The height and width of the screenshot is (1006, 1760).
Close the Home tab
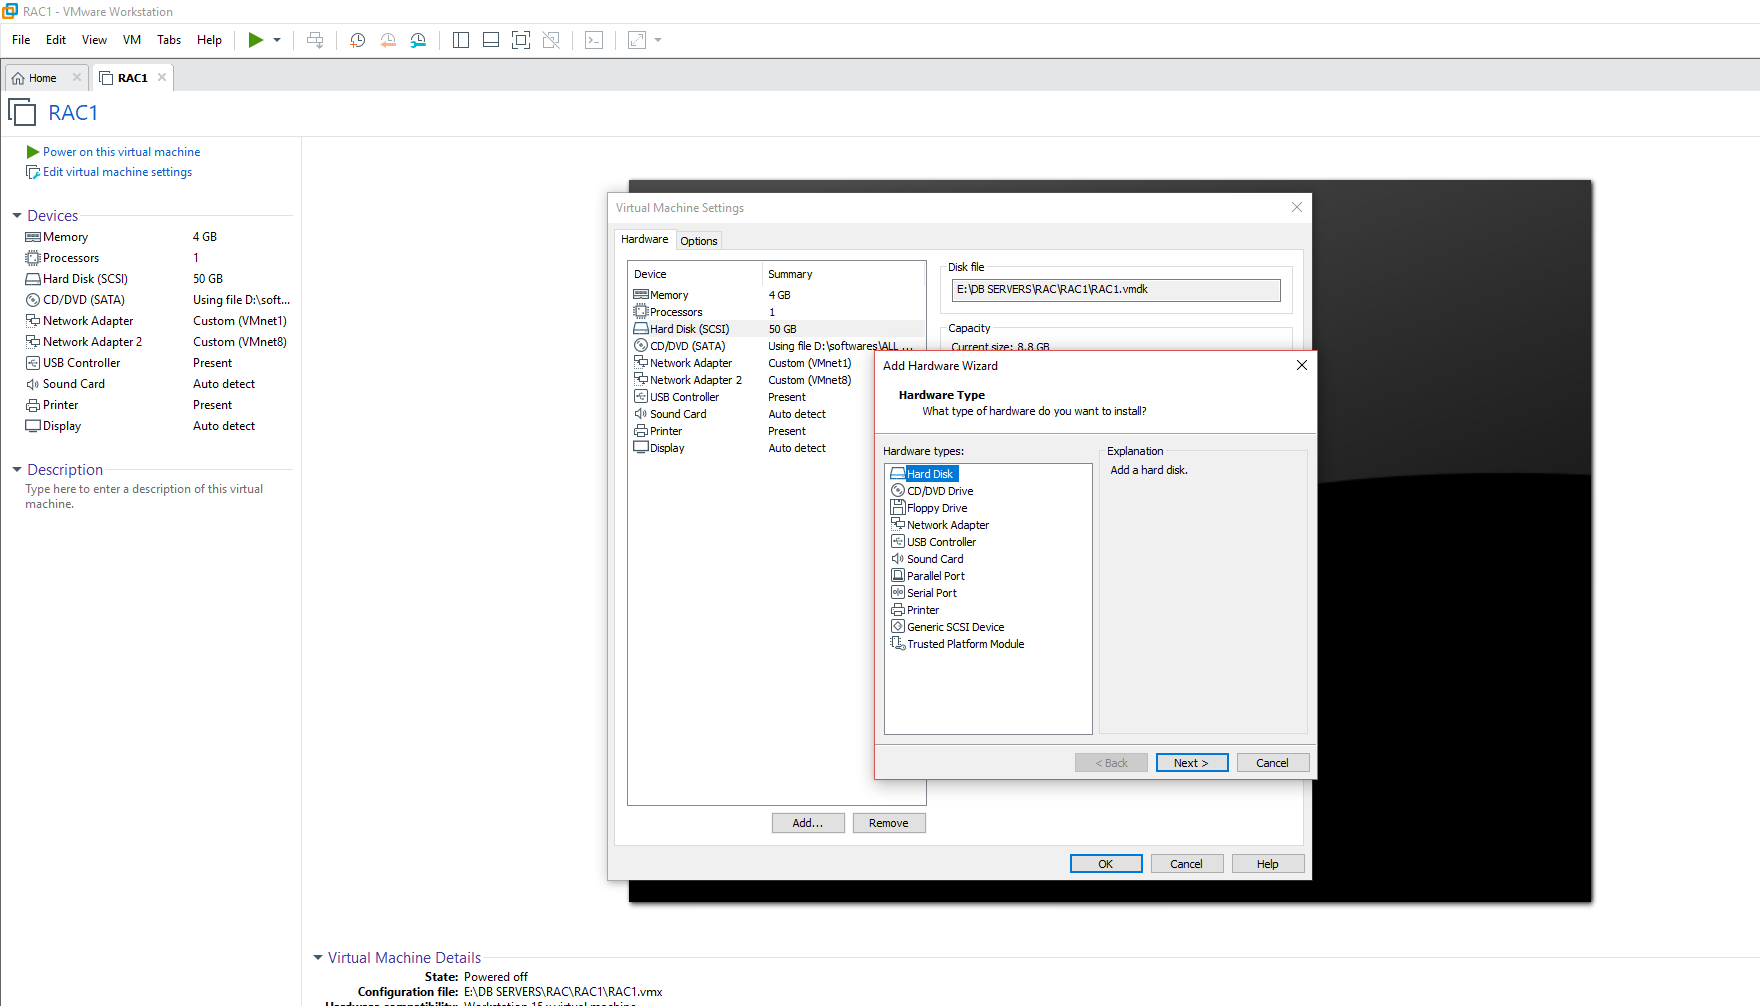click(77, 77)
